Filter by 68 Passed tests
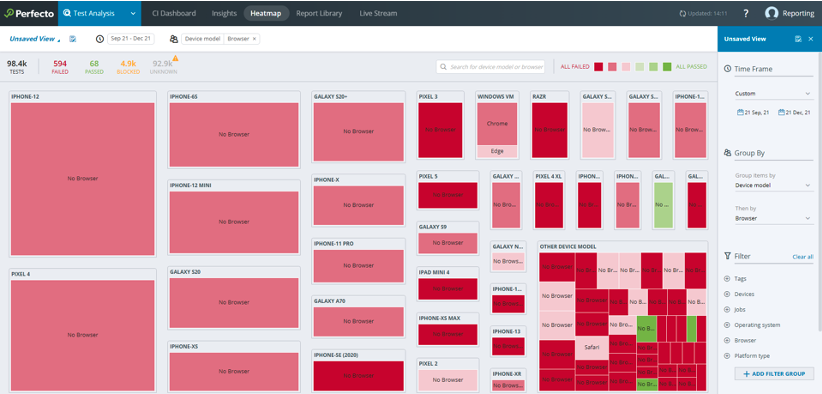This screenshot has height=394, width=822. tap(94, 67)
